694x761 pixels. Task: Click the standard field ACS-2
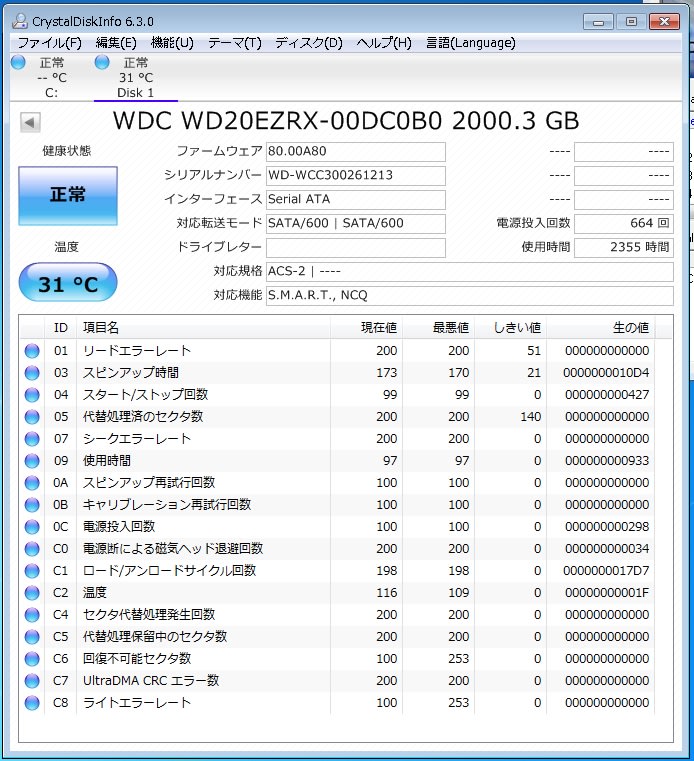[x=470, y=271]
